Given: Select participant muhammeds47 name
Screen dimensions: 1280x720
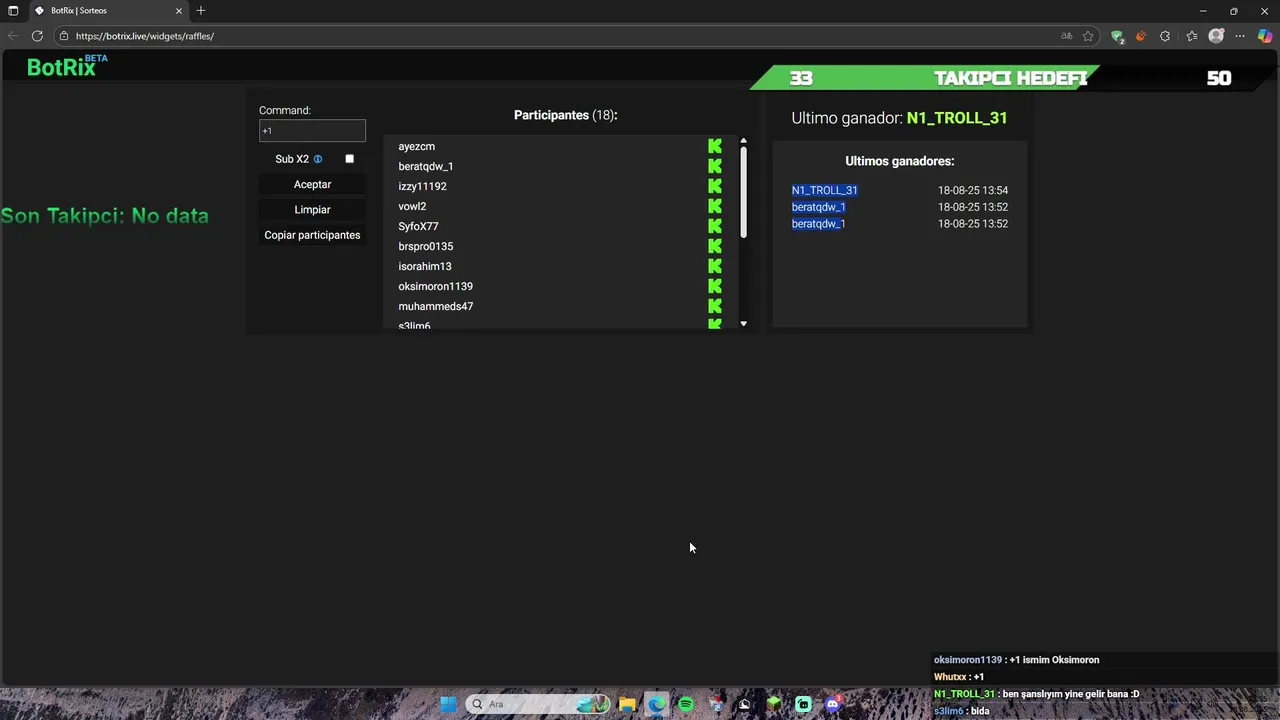Looking at the screenshot, I should click(435, 306).
